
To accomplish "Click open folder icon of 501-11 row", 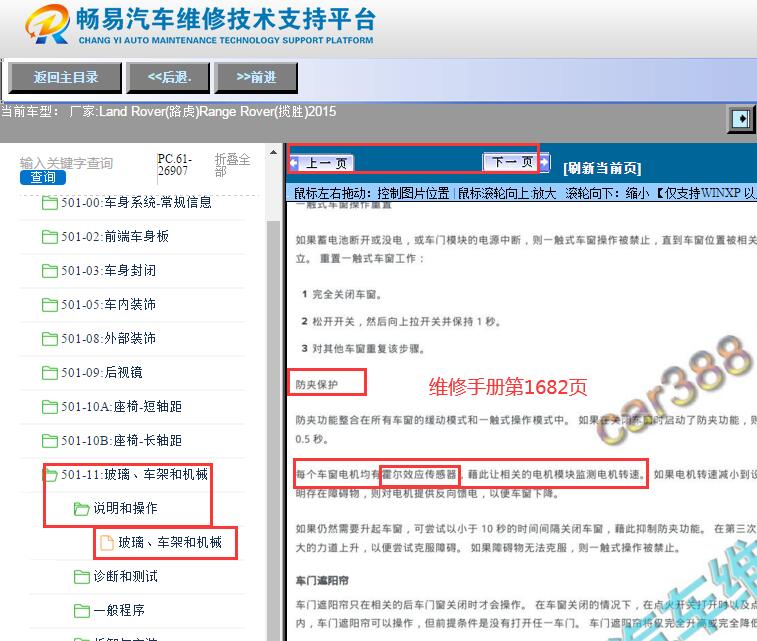I will pos(49,475).
